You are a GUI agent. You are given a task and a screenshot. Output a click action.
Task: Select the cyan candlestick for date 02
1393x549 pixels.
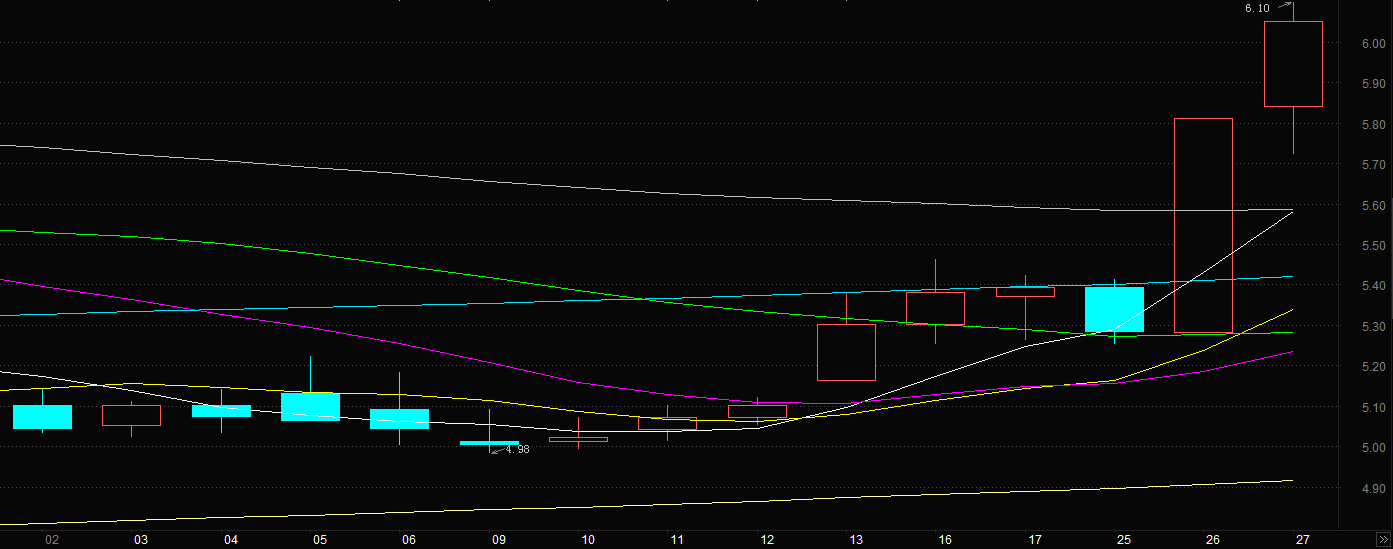42,417
